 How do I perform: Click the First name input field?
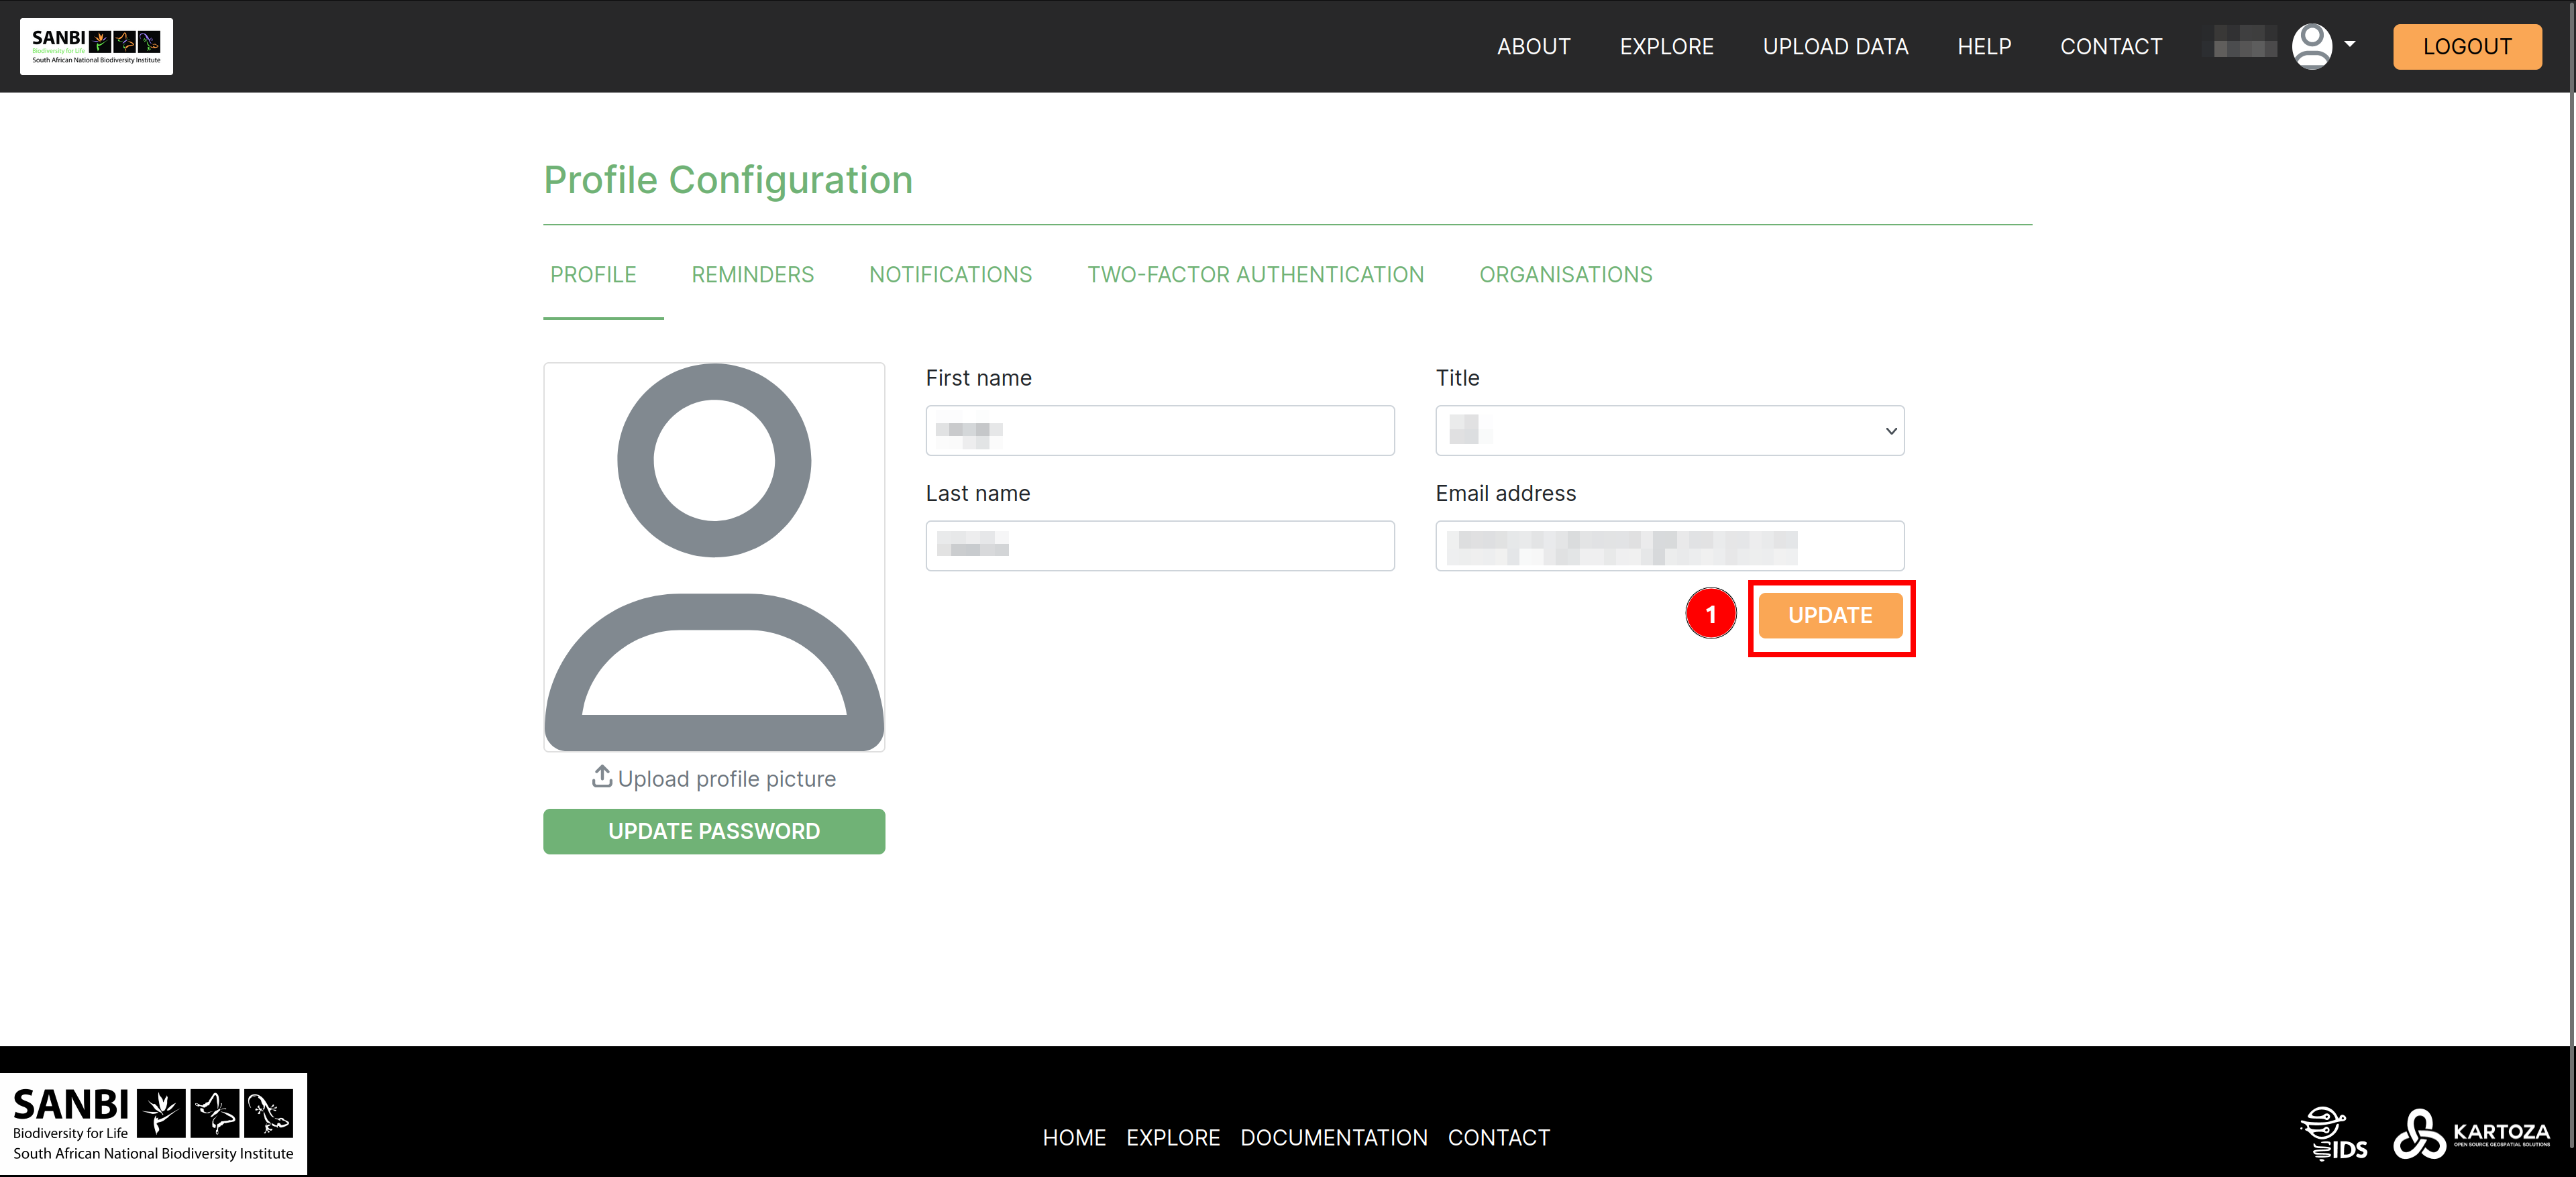1159,430
